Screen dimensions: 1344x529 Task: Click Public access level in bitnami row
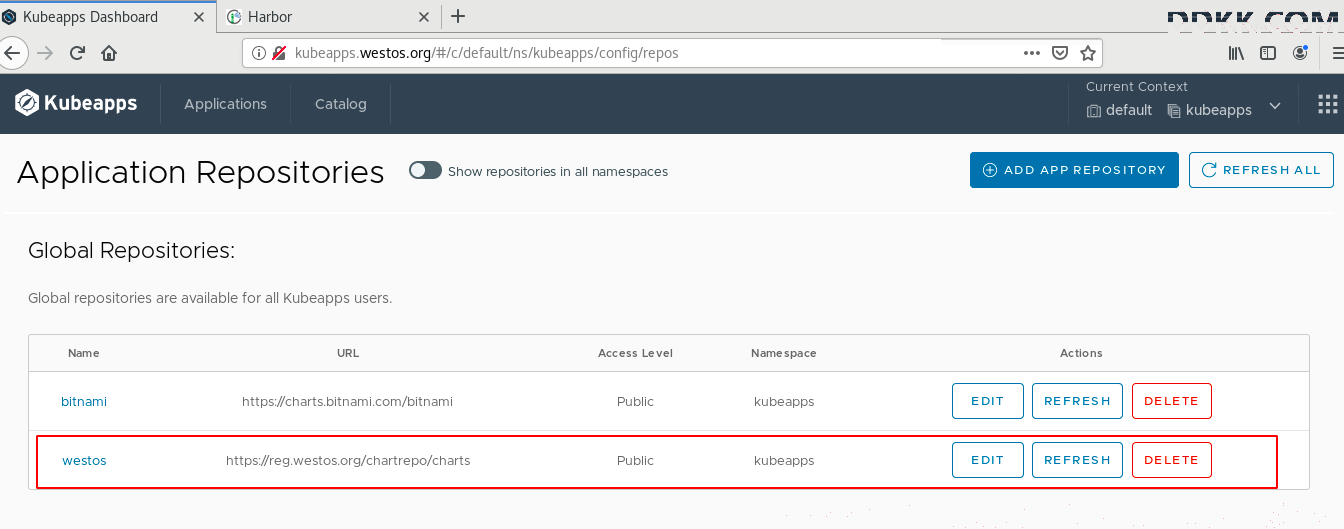635,401
